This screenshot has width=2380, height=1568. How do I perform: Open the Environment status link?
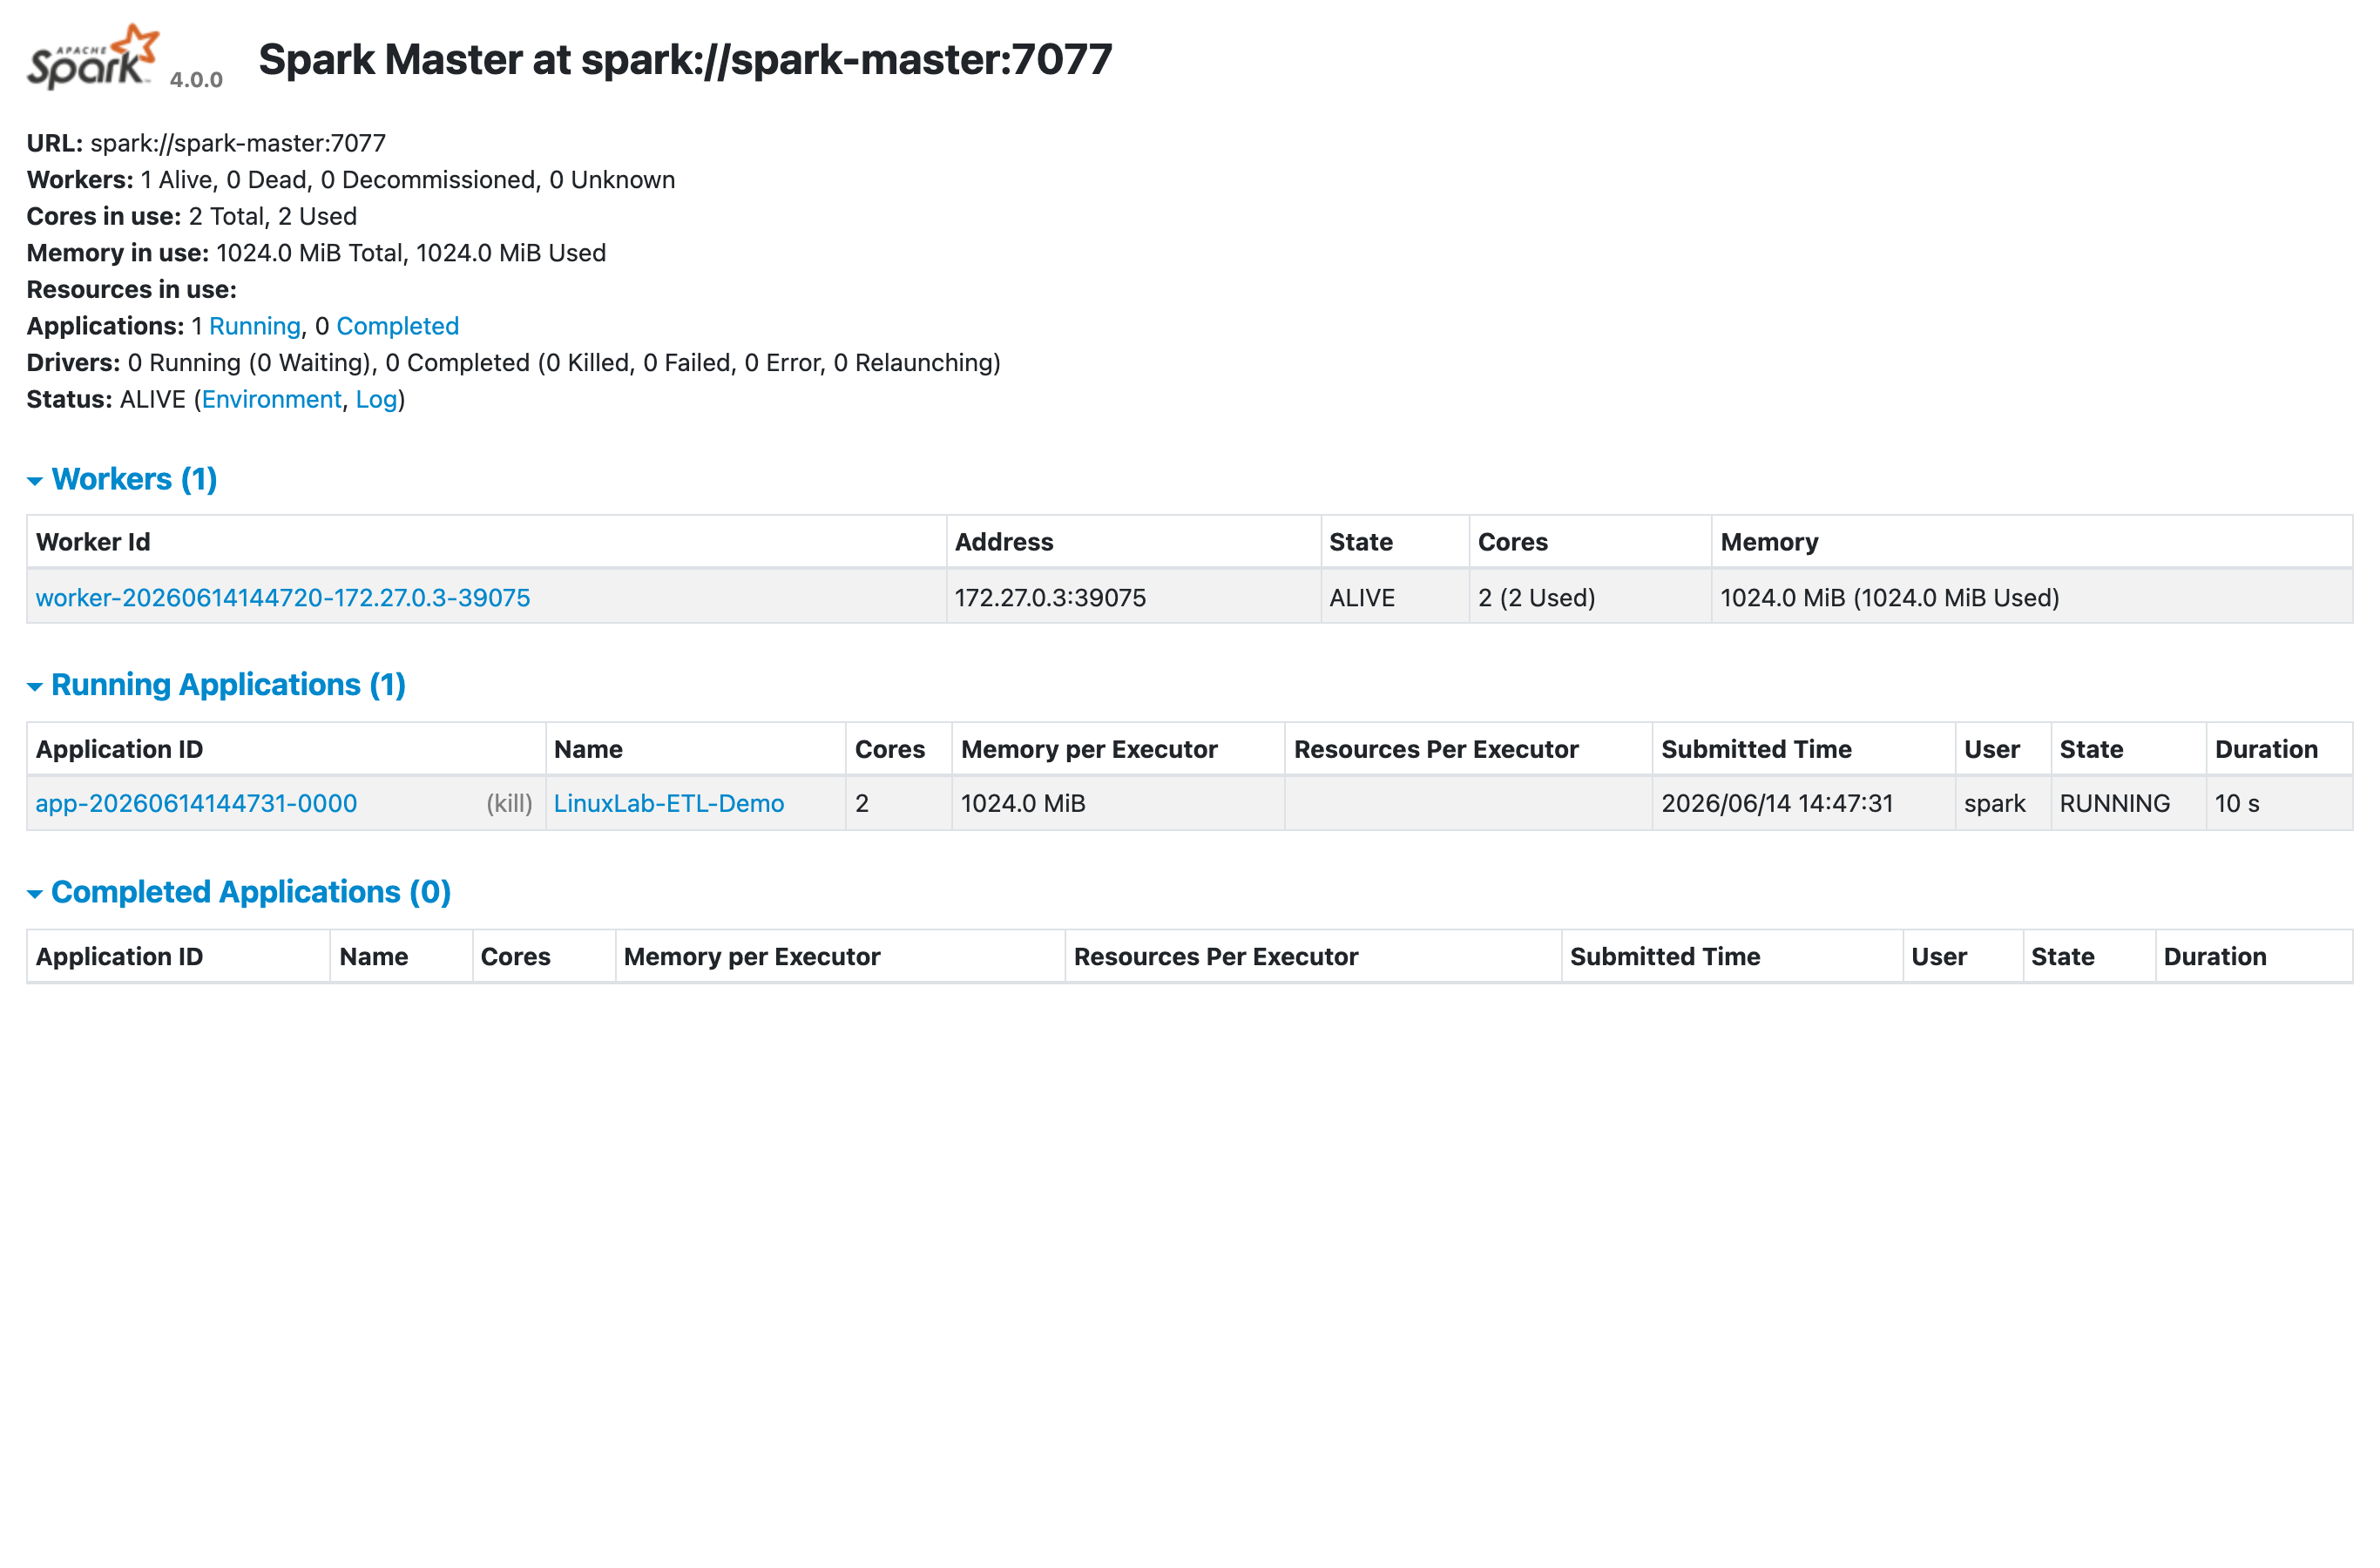click(x=271, y=399)
